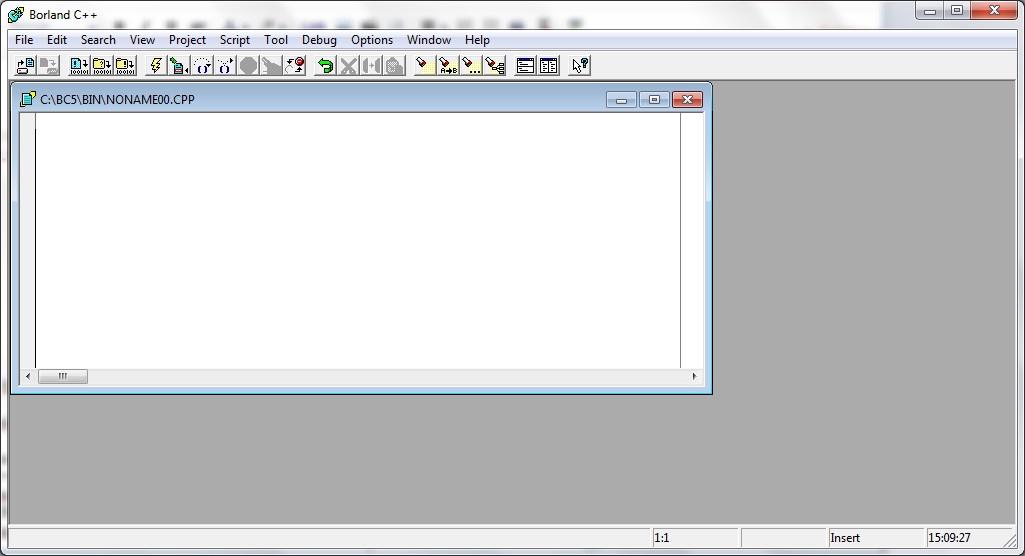Toggle breakpoint with the red stop-sign icon
The height and width of the screenshot is (556, 1025).
click(295, 65)
